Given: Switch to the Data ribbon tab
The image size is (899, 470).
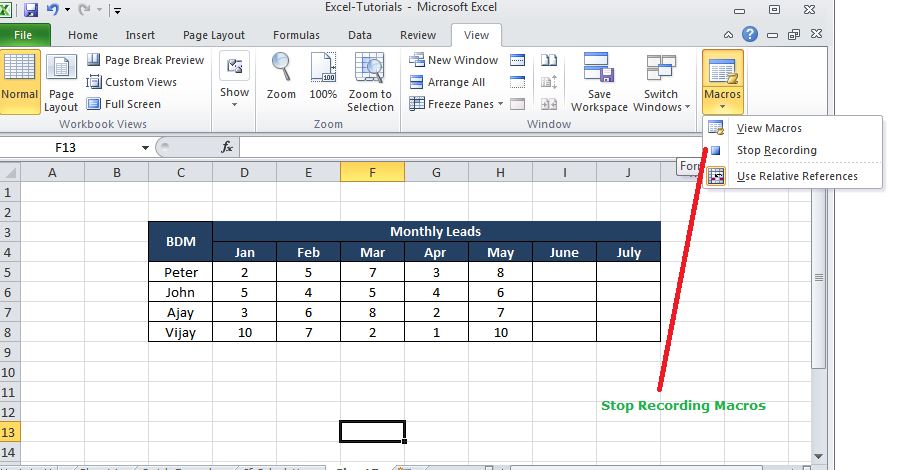Looking at the screenshot, I should tap(359, 35).
